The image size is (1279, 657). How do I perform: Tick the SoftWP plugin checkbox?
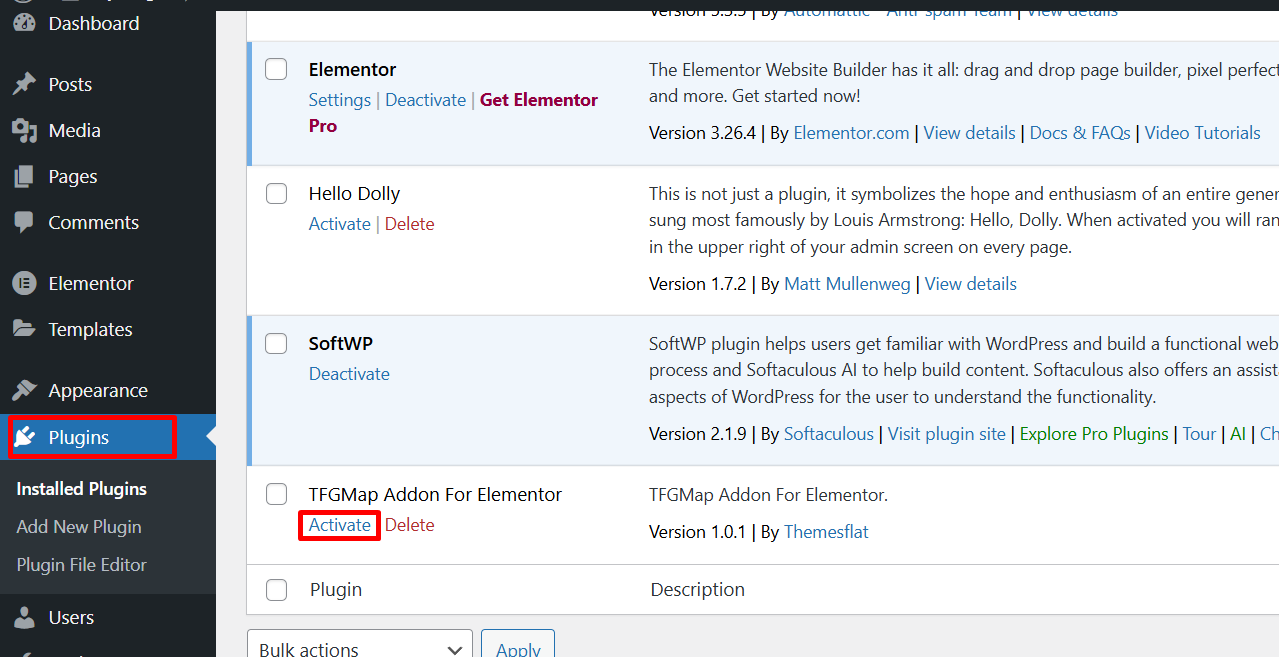tap(276, 343)
